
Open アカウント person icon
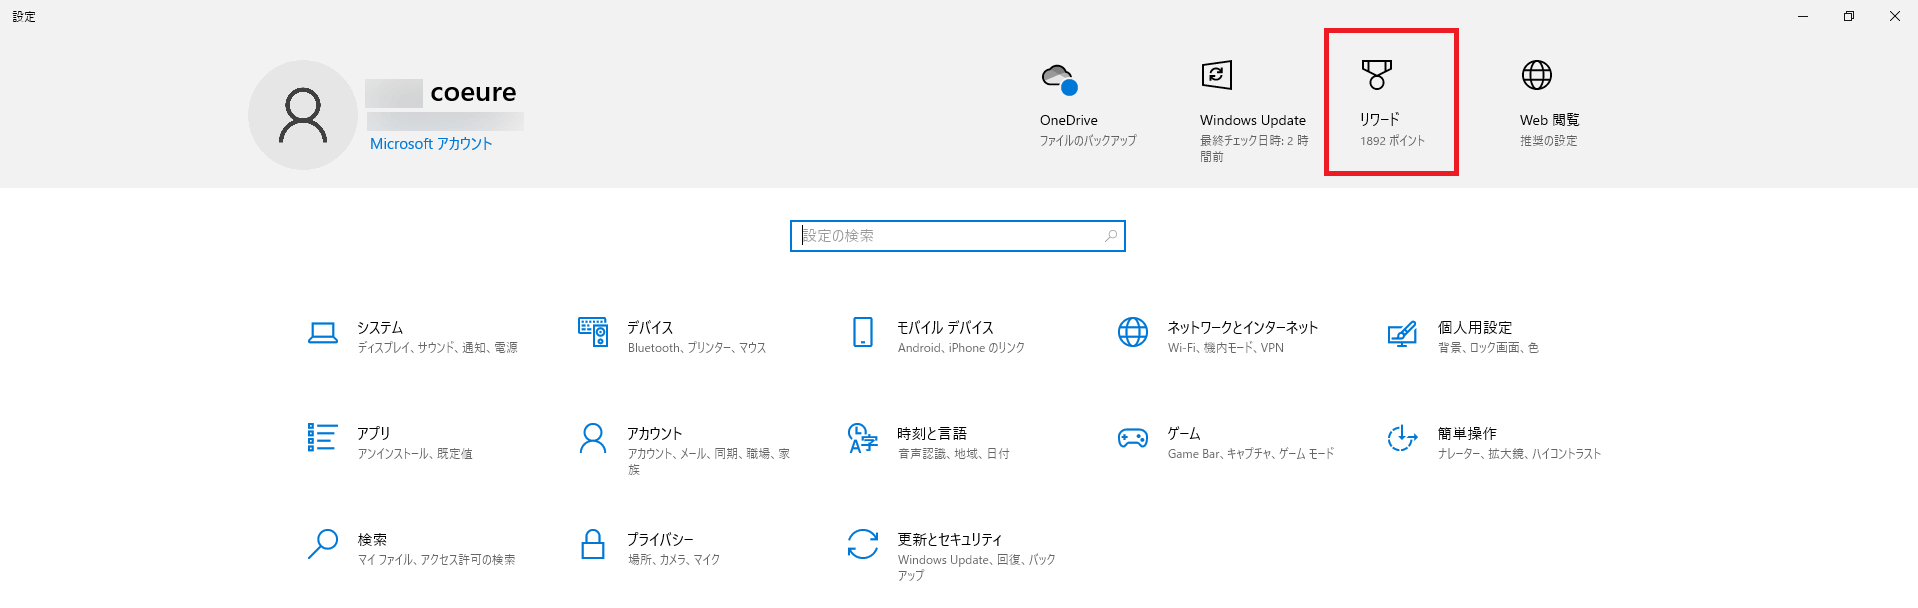point(593,438)
